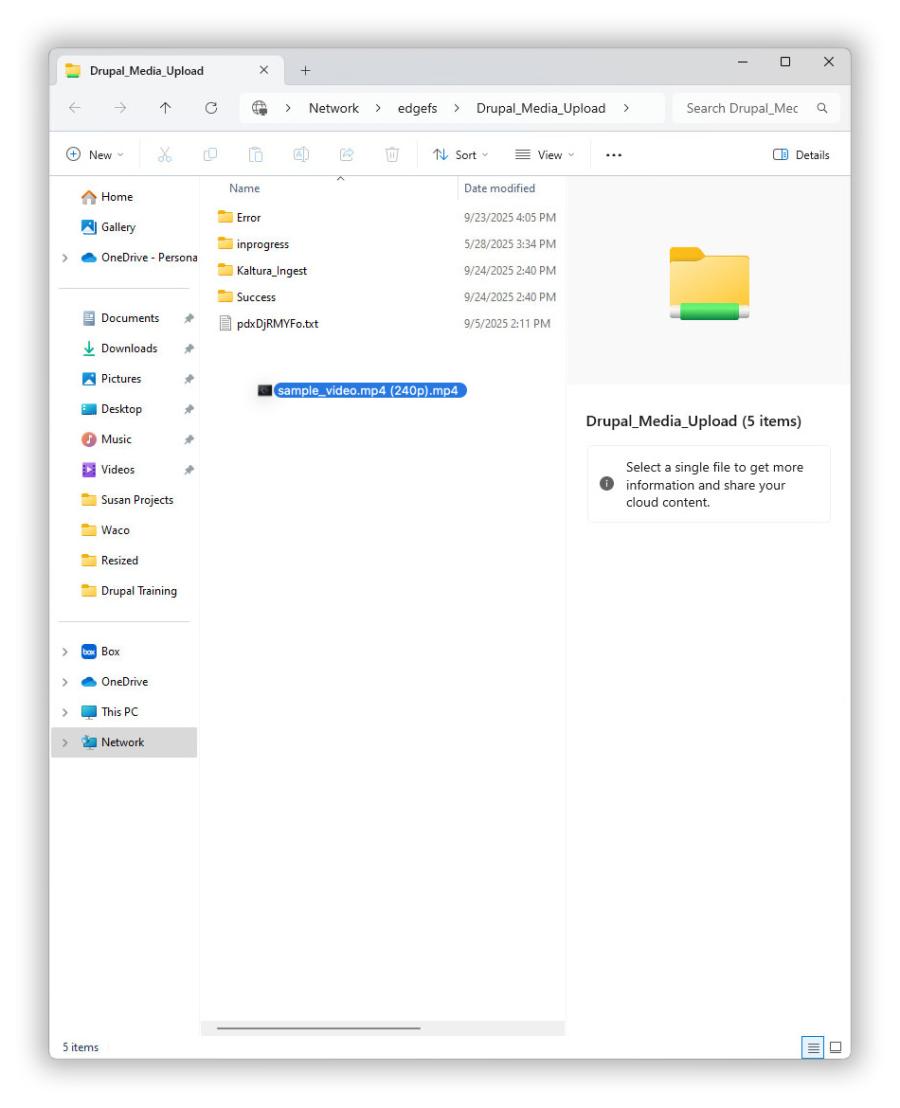Image resolution: width=900 pixels, height=1108 pixels.
Task: Go up one folder level arrow
Action: pyautogui.click(x=165, y=108)
